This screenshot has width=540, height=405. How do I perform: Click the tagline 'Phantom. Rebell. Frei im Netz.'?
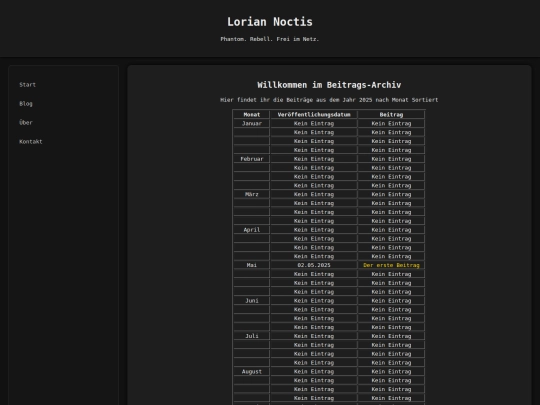(x=270, y=39)
